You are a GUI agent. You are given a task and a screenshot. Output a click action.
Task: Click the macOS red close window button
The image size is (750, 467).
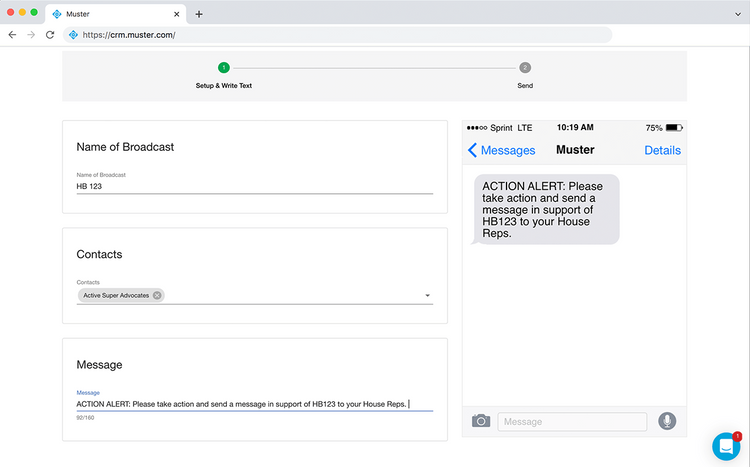11,12
